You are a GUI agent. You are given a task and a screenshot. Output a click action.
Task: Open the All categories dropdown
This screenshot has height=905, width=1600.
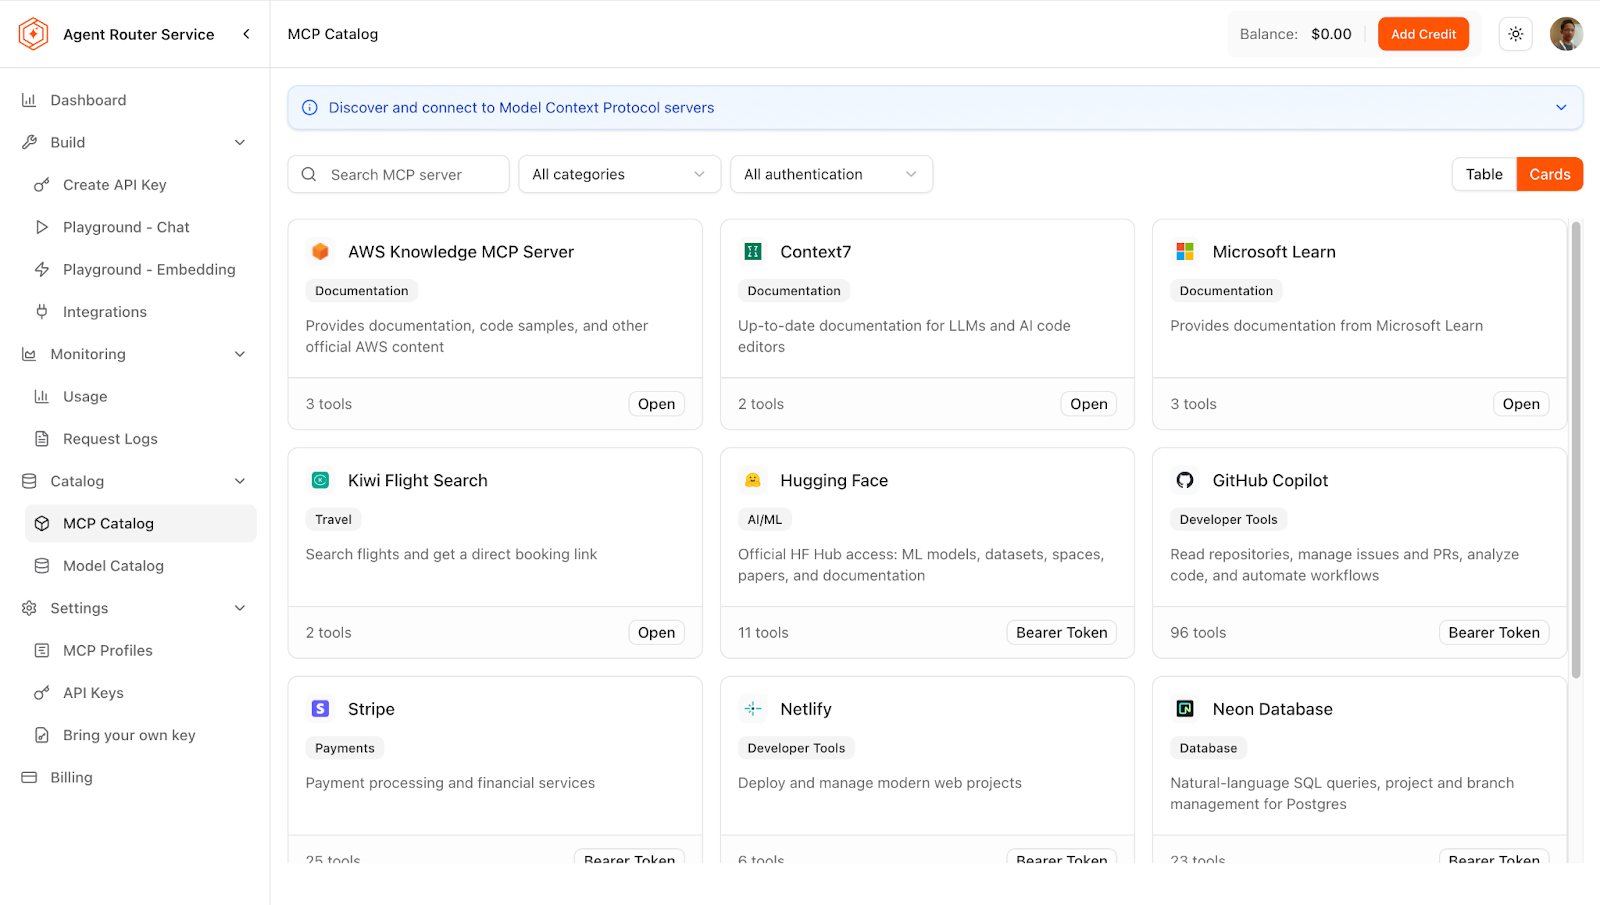619,174
